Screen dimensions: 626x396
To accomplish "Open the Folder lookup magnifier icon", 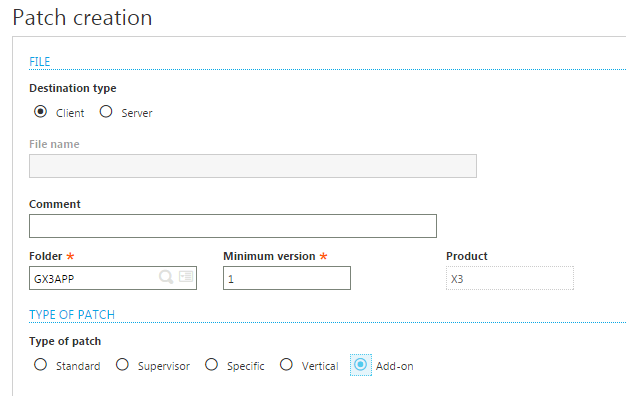I will point(166,277).
